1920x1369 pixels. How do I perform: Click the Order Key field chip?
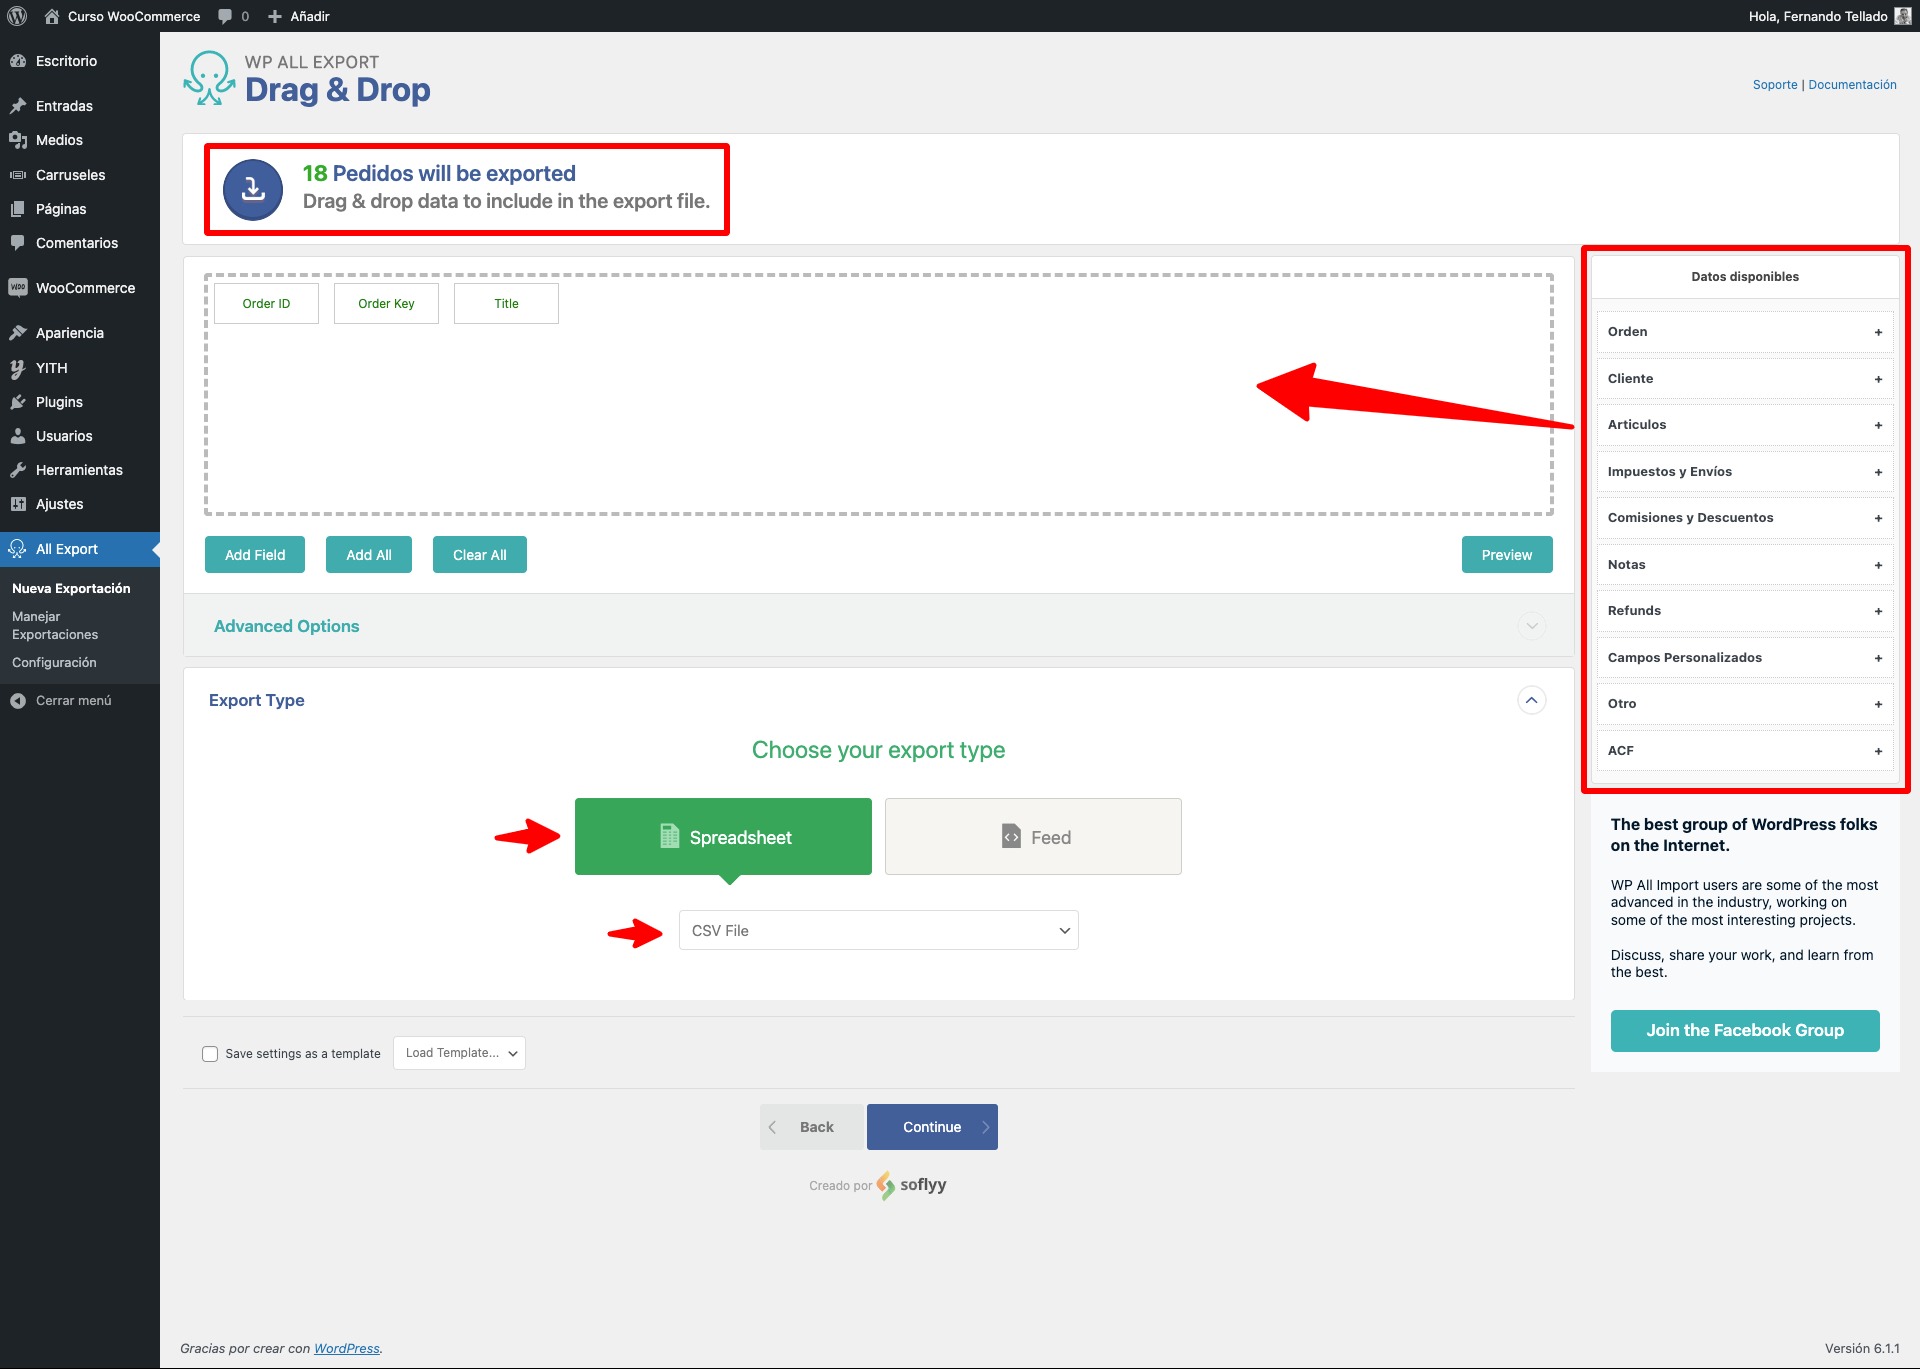coord(386,304)
